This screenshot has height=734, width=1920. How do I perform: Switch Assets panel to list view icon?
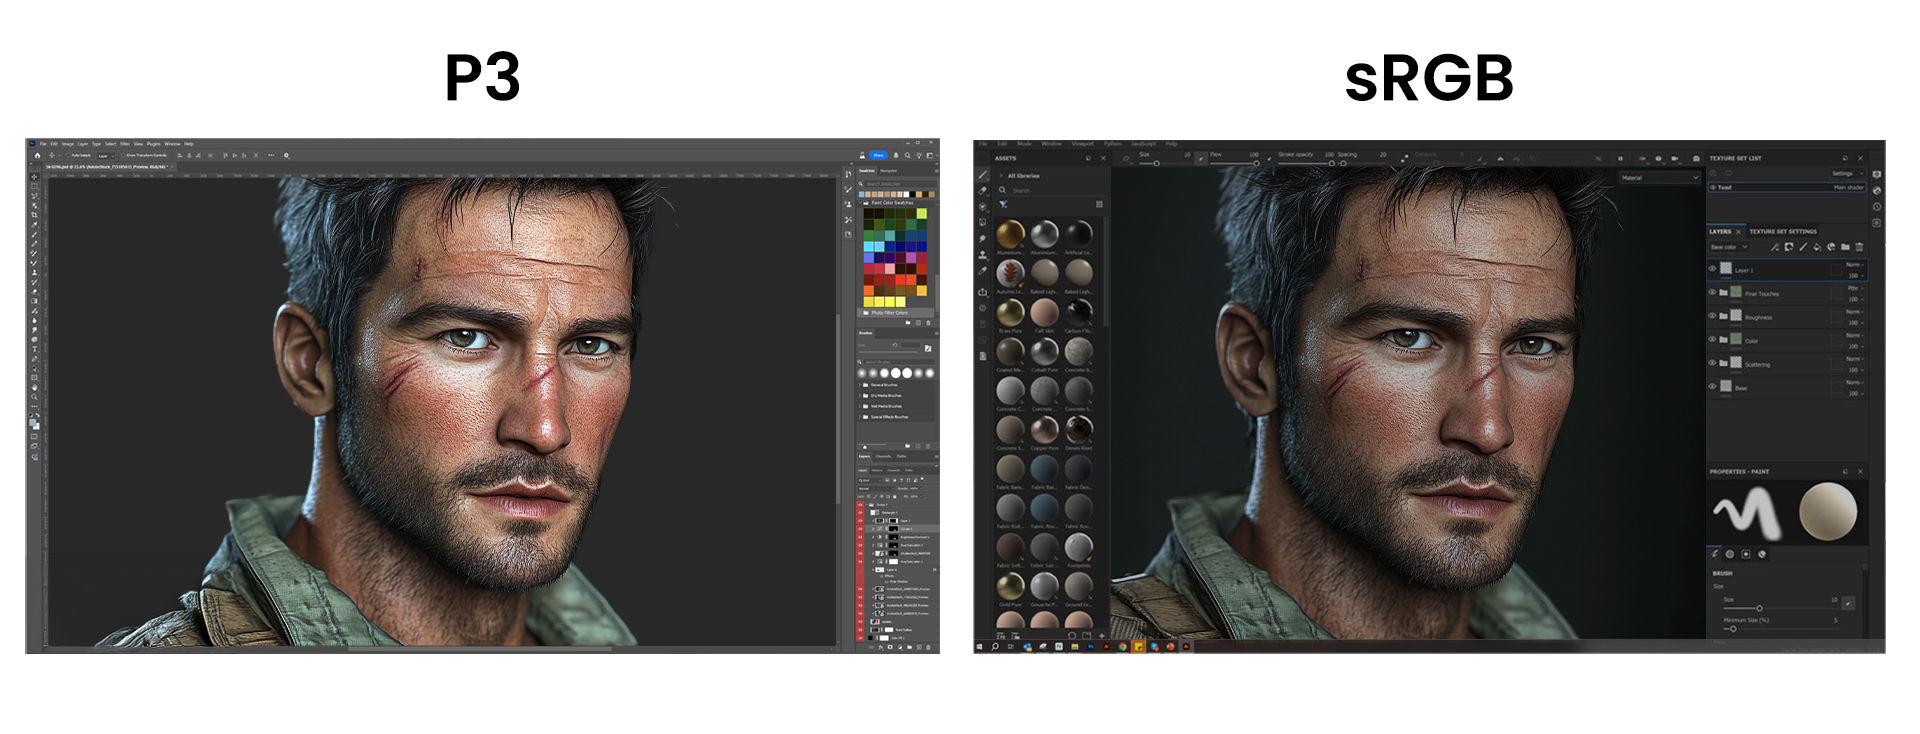click(x=1099, y=204)
